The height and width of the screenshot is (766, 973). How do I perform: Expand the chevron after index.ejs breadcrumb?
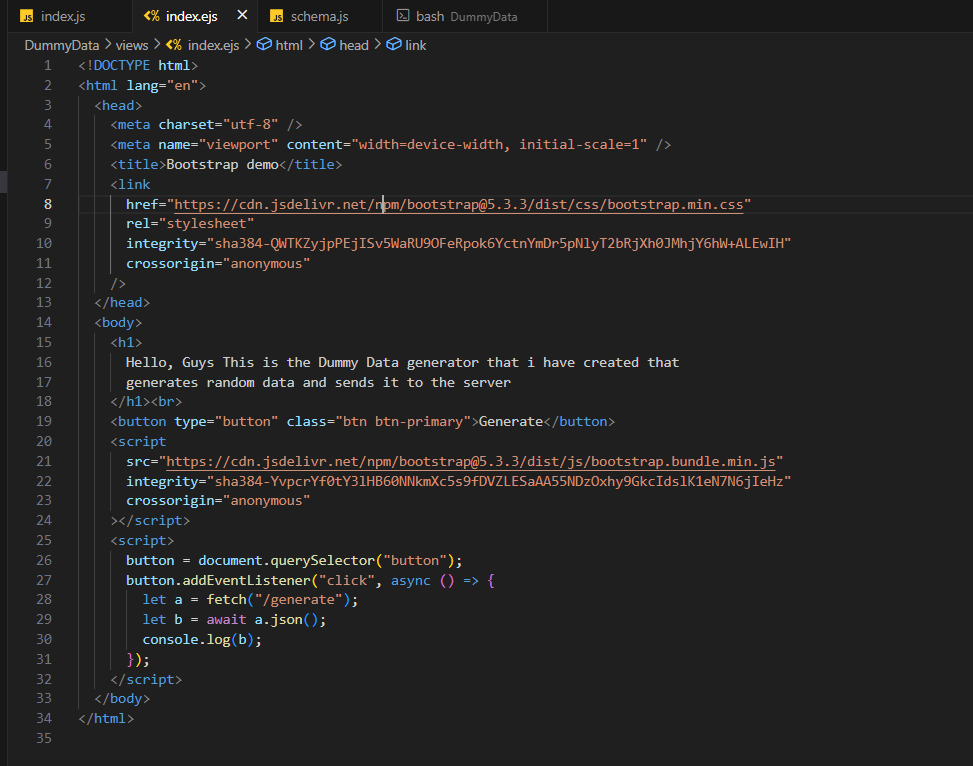248,44
